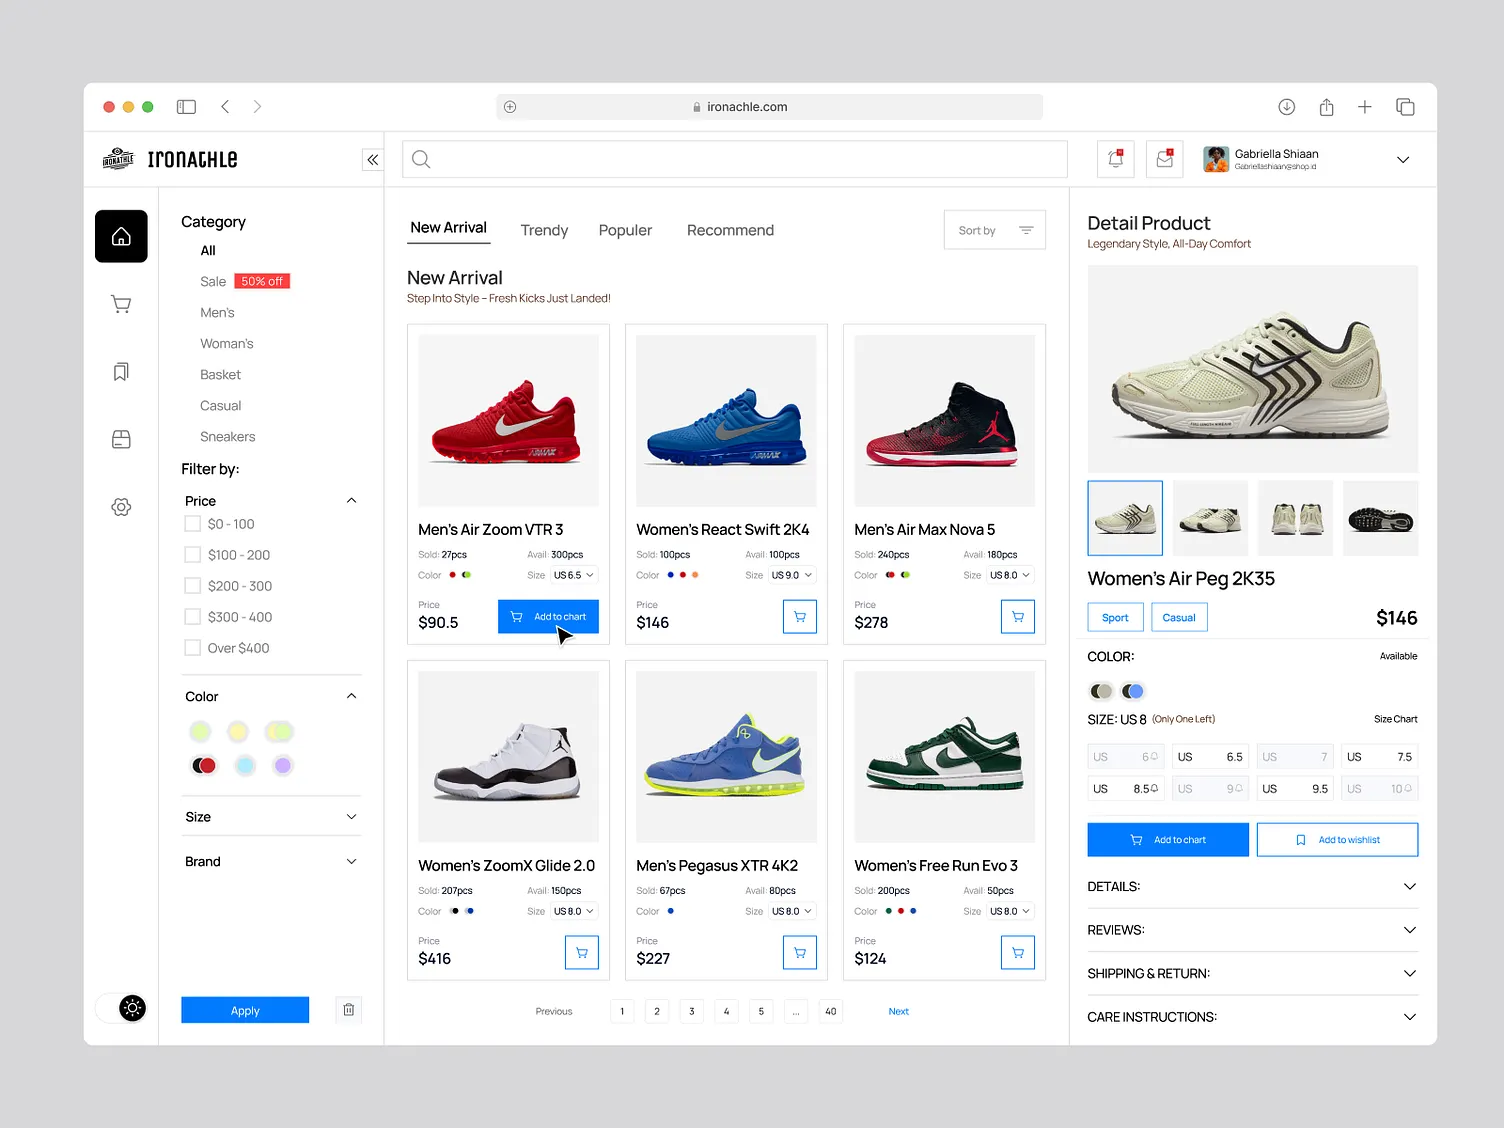
Task: Open the Home icon in sidebar
Action: point(121,236)
